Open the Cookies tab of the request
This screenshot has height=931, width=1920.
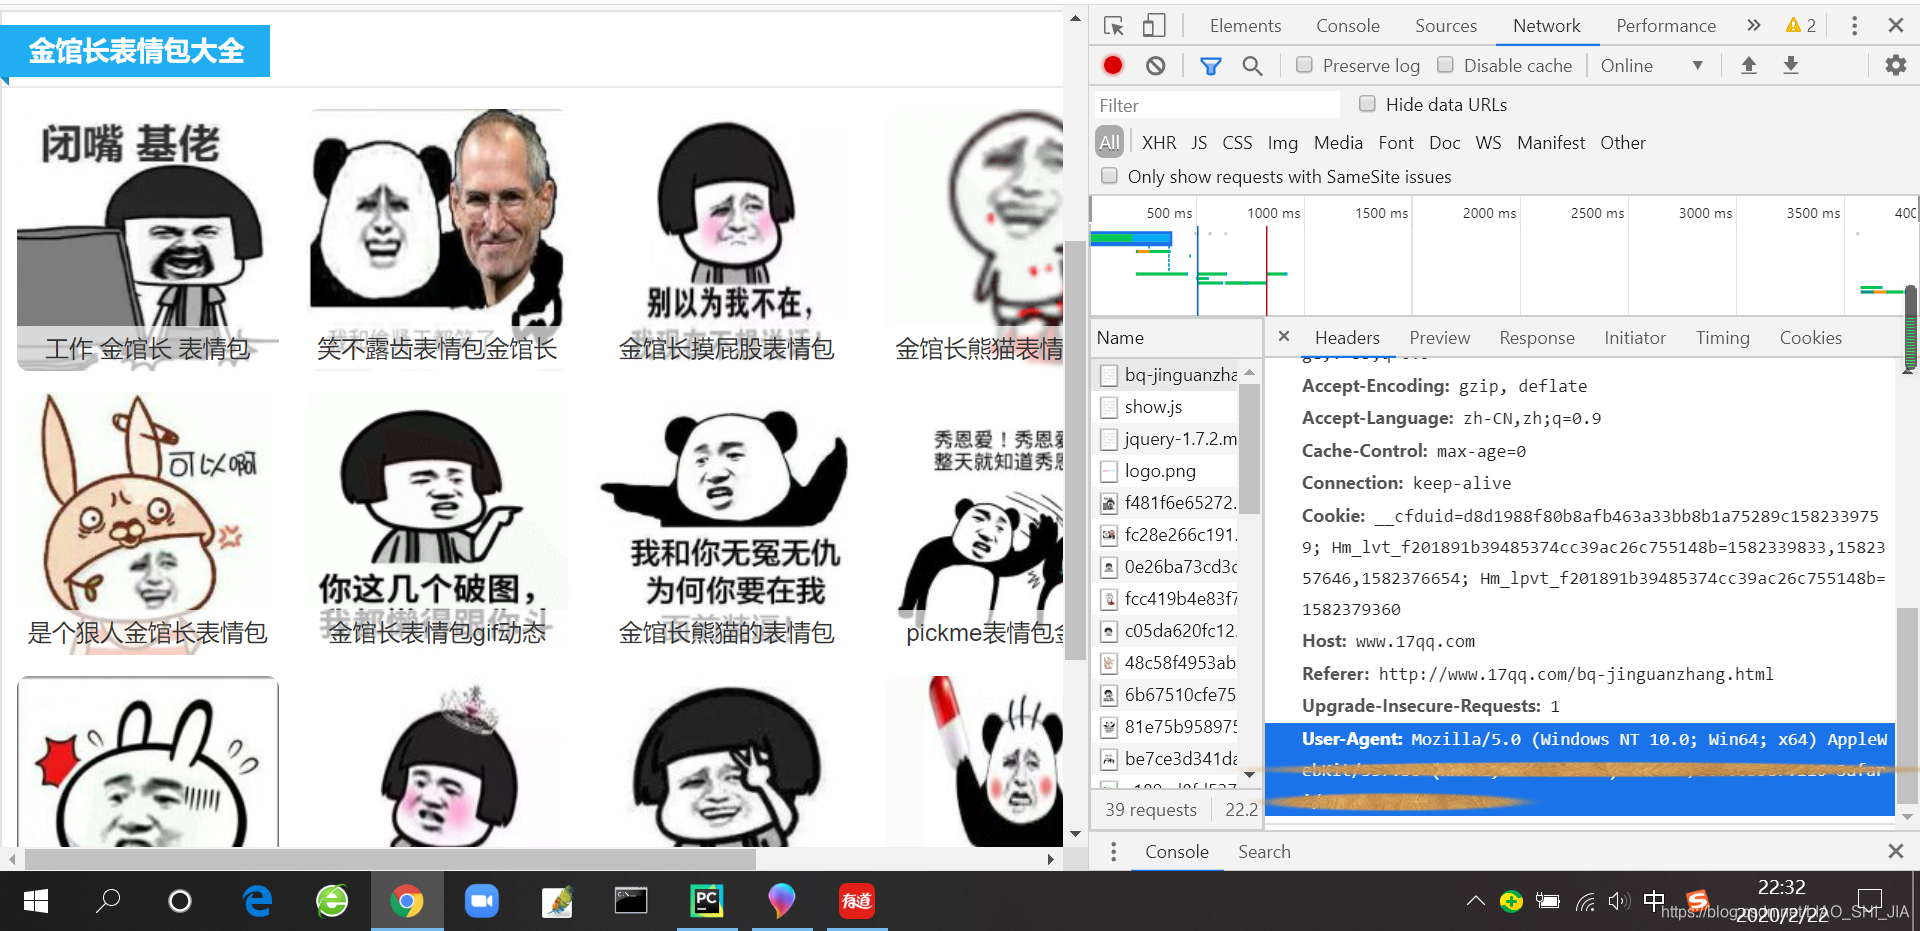1810,338
